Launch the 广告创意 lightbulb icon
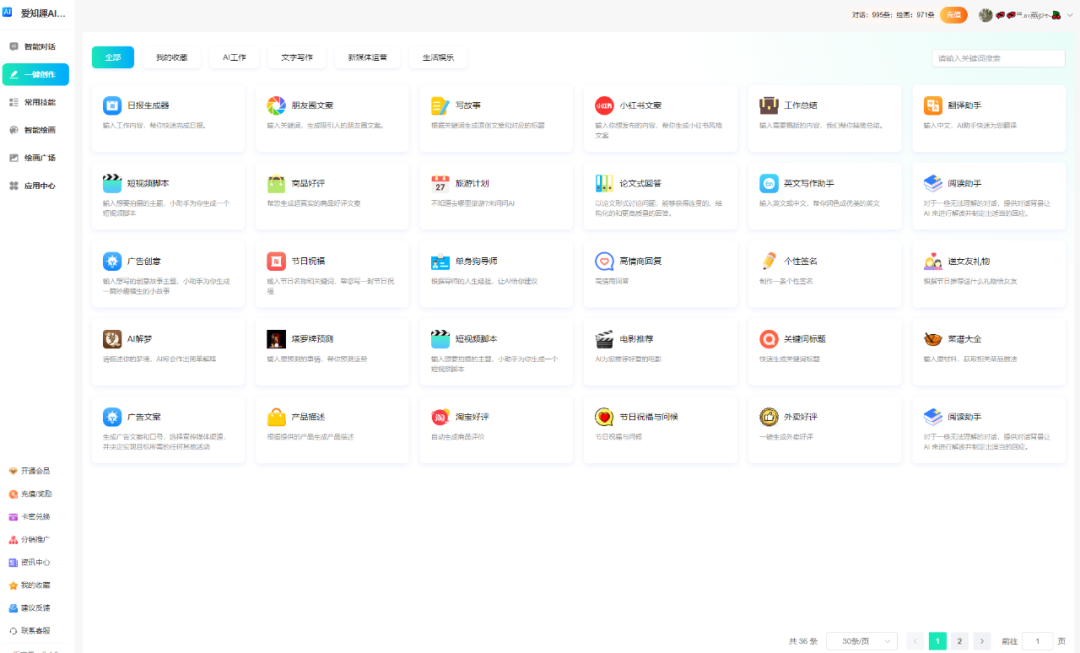This screenshot has height=653, width=1080. pos(112,261)
